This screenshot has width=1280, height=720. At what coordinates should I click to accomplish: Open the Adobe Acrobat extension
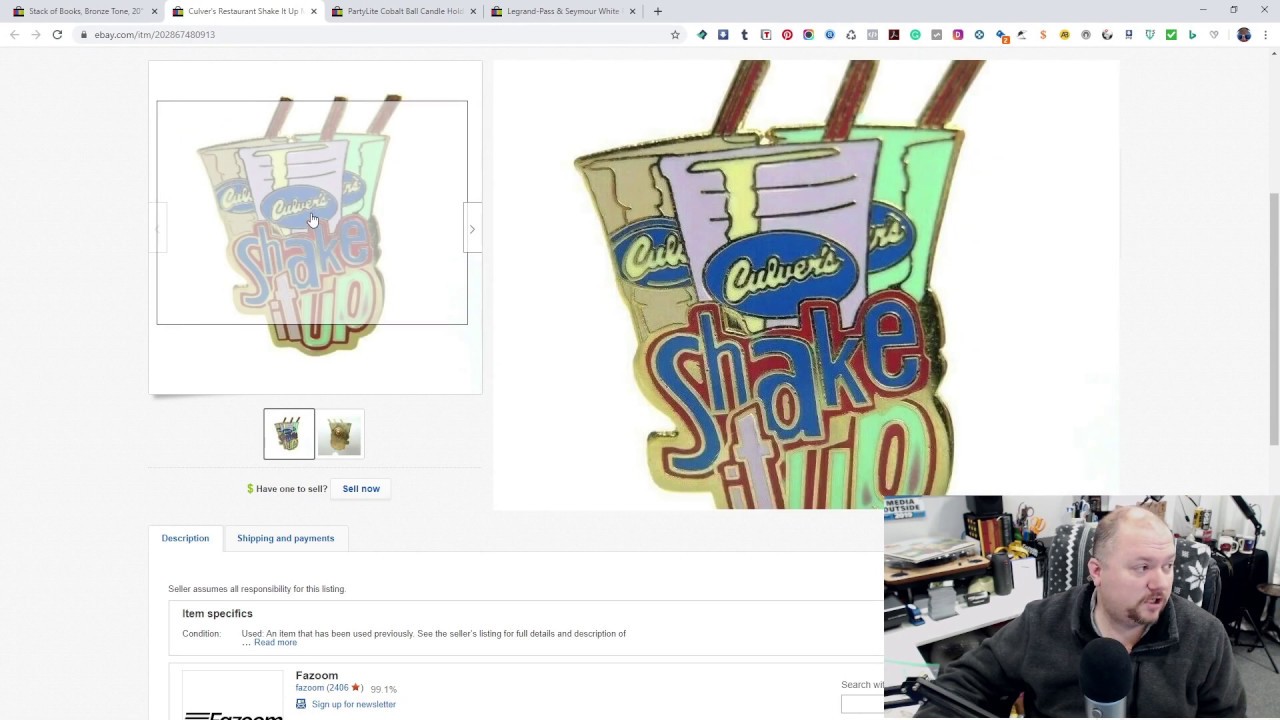click(x=894, y=35)
